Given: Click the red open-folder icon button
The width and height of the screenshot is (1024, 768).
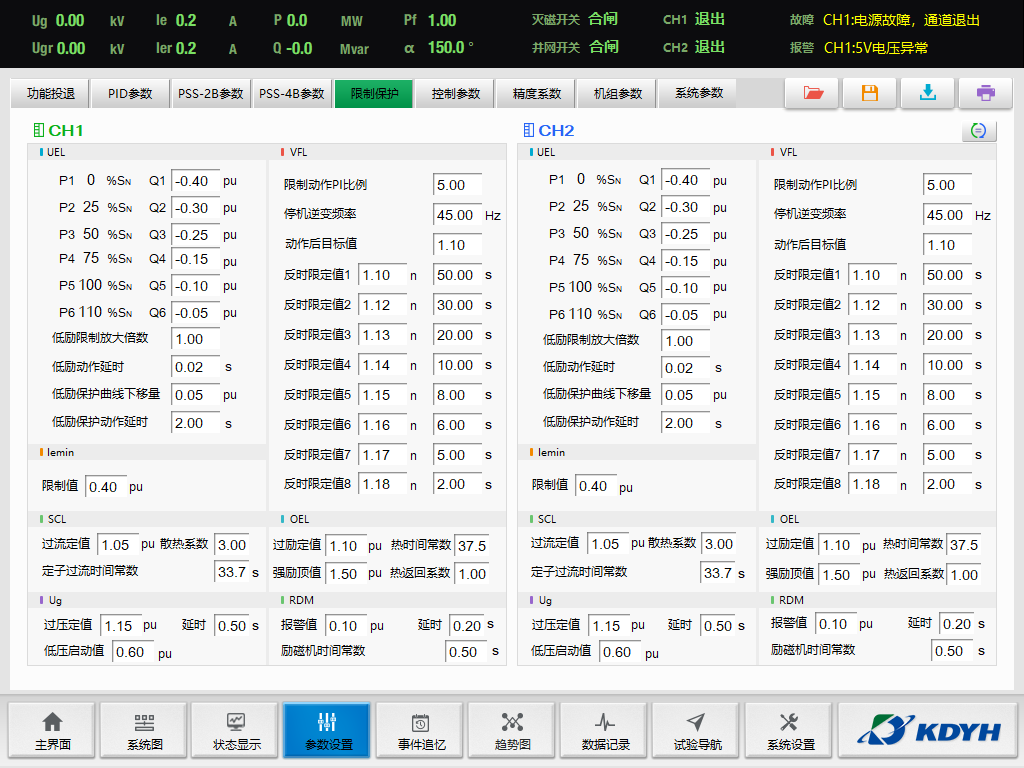Looking at the screenshot, I should (812, 93).
